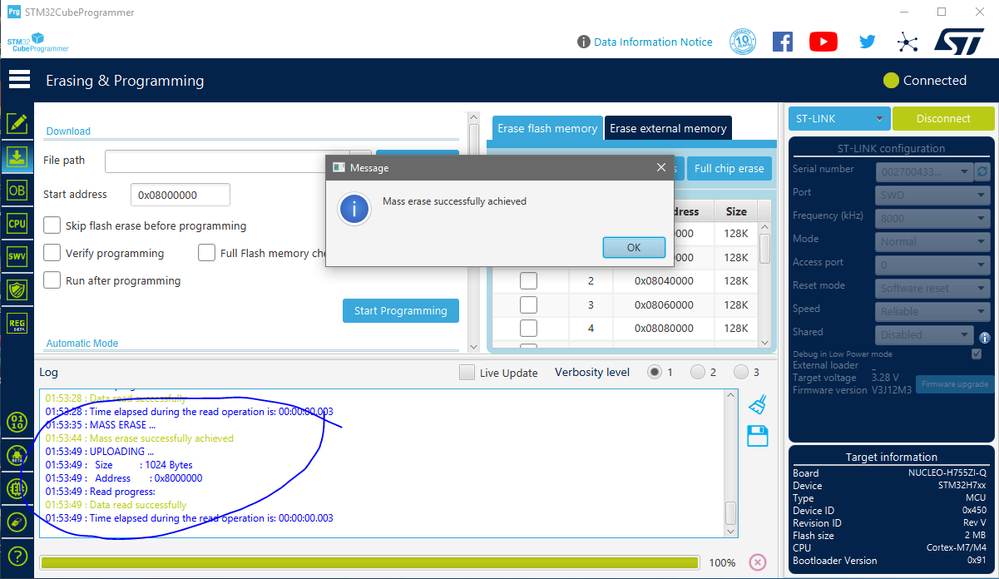Viewport: 999px width, 579px height.
Task: Switch to Erase external memory tab
Action: [x=668, y=128]
